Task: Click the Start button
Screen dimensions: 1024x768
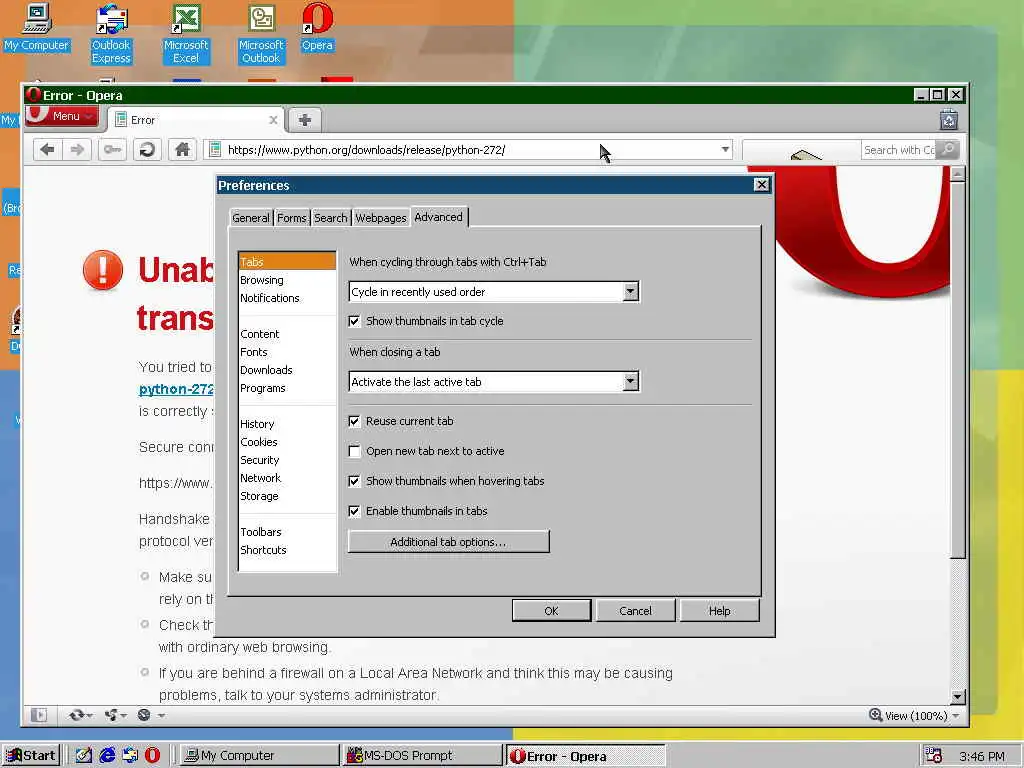Action: [x=31, y=756]
